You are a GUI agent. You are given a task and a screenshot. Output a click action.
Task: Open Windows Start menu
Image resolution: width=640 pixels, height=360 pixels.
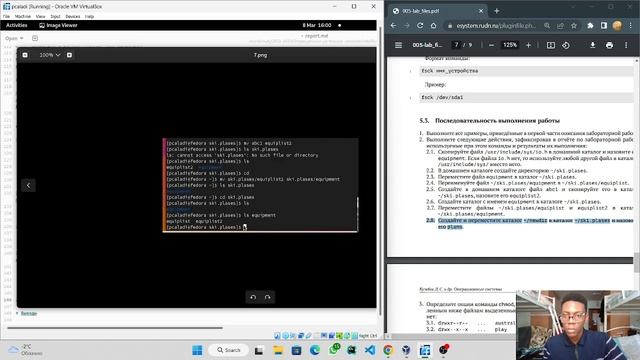point(197,350)
